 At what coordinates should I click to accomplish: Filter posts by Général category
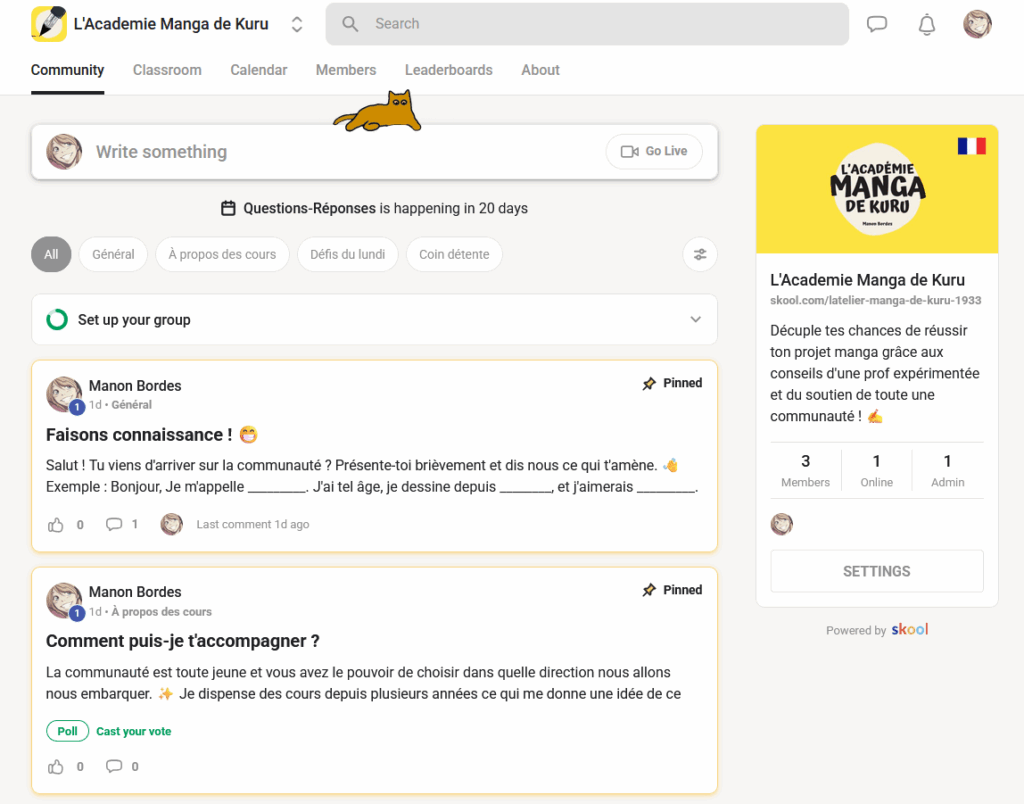[x=113, y=254]
